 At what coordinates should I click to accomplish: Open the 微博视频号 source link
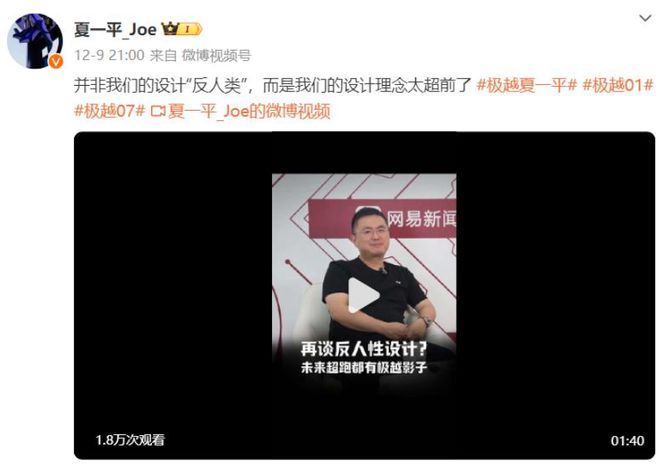point(216,55)
